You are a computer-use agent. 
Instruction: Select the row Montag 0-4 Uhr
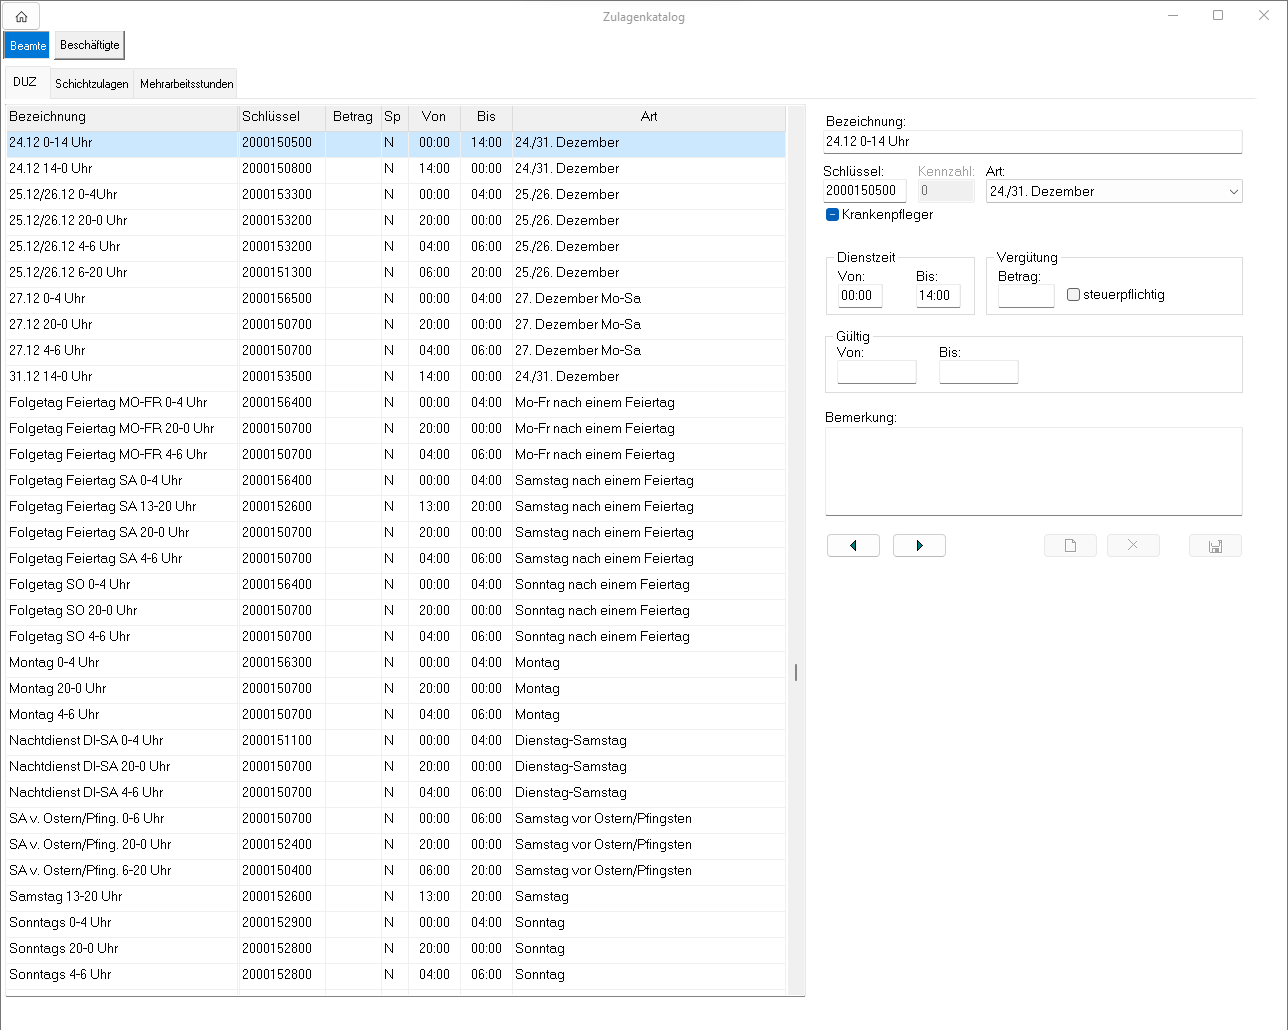(x=120, y=662)
